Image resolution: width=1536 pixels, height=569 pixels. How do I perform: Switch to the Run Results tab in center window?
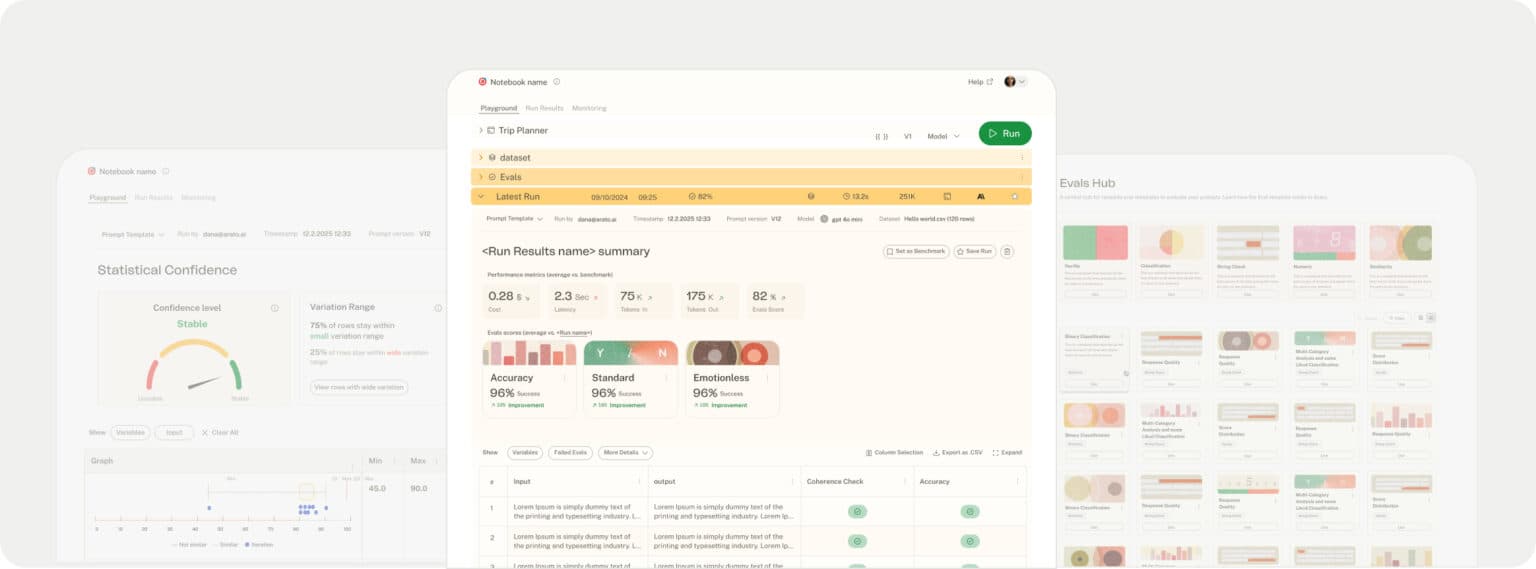(x=544, y=108)
